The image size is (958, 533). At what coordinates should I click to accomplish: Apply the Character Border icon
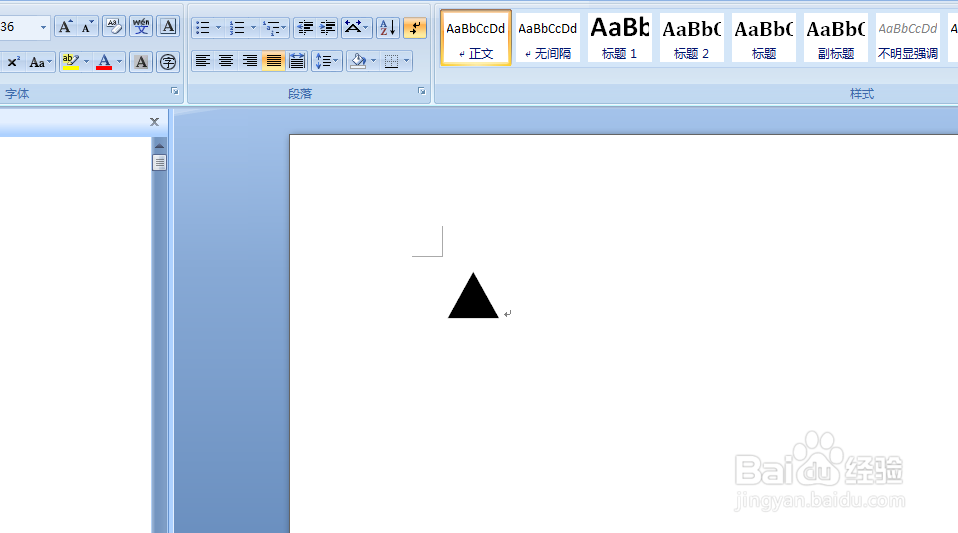pyautogui.click(x=168, y=27)
